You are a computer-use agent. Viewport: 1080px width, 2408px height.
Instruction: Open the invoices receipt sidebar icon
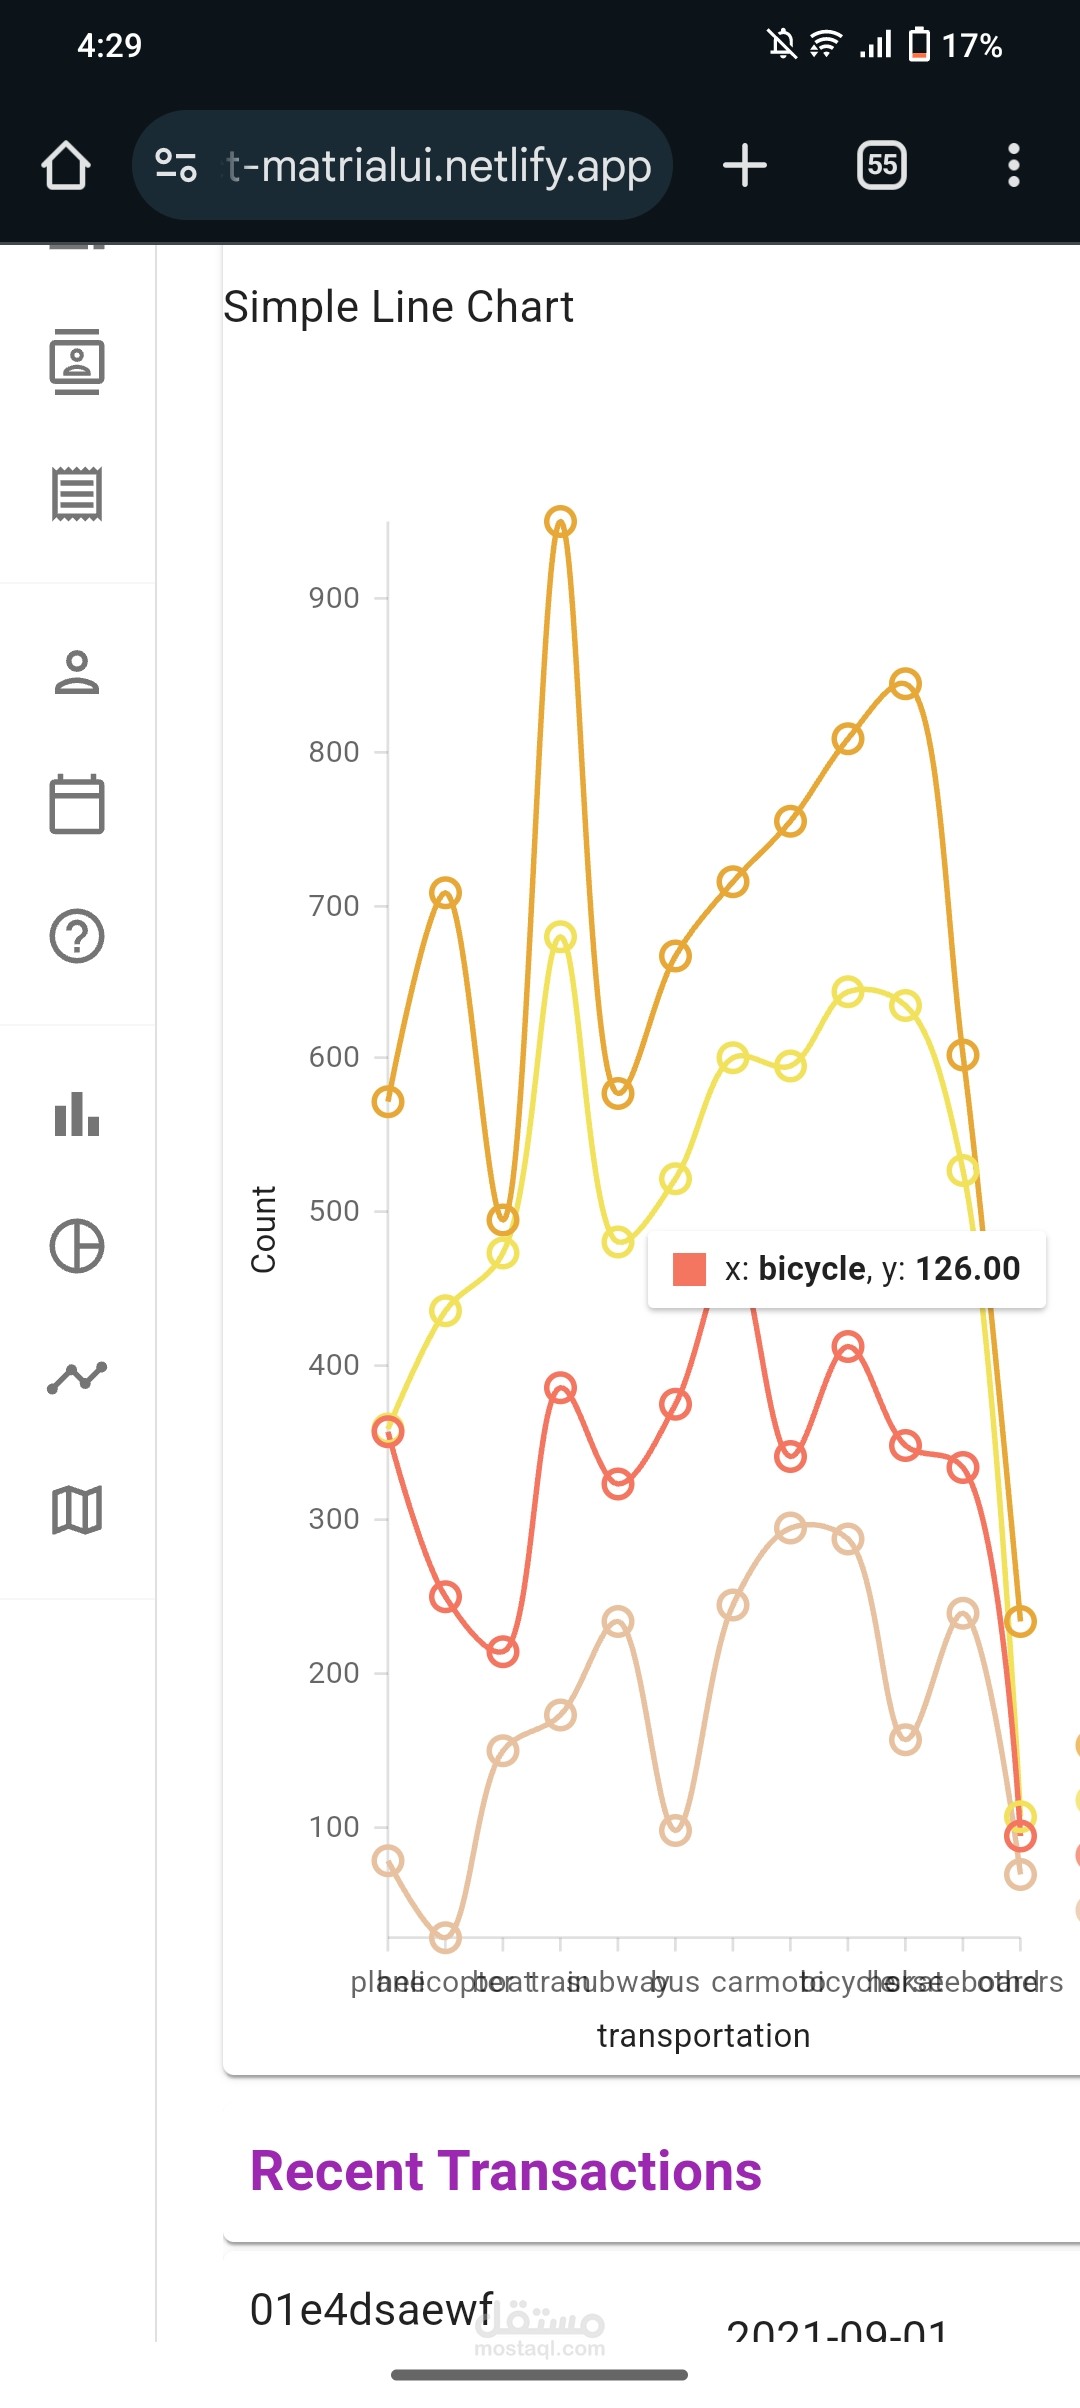(77, 493)
